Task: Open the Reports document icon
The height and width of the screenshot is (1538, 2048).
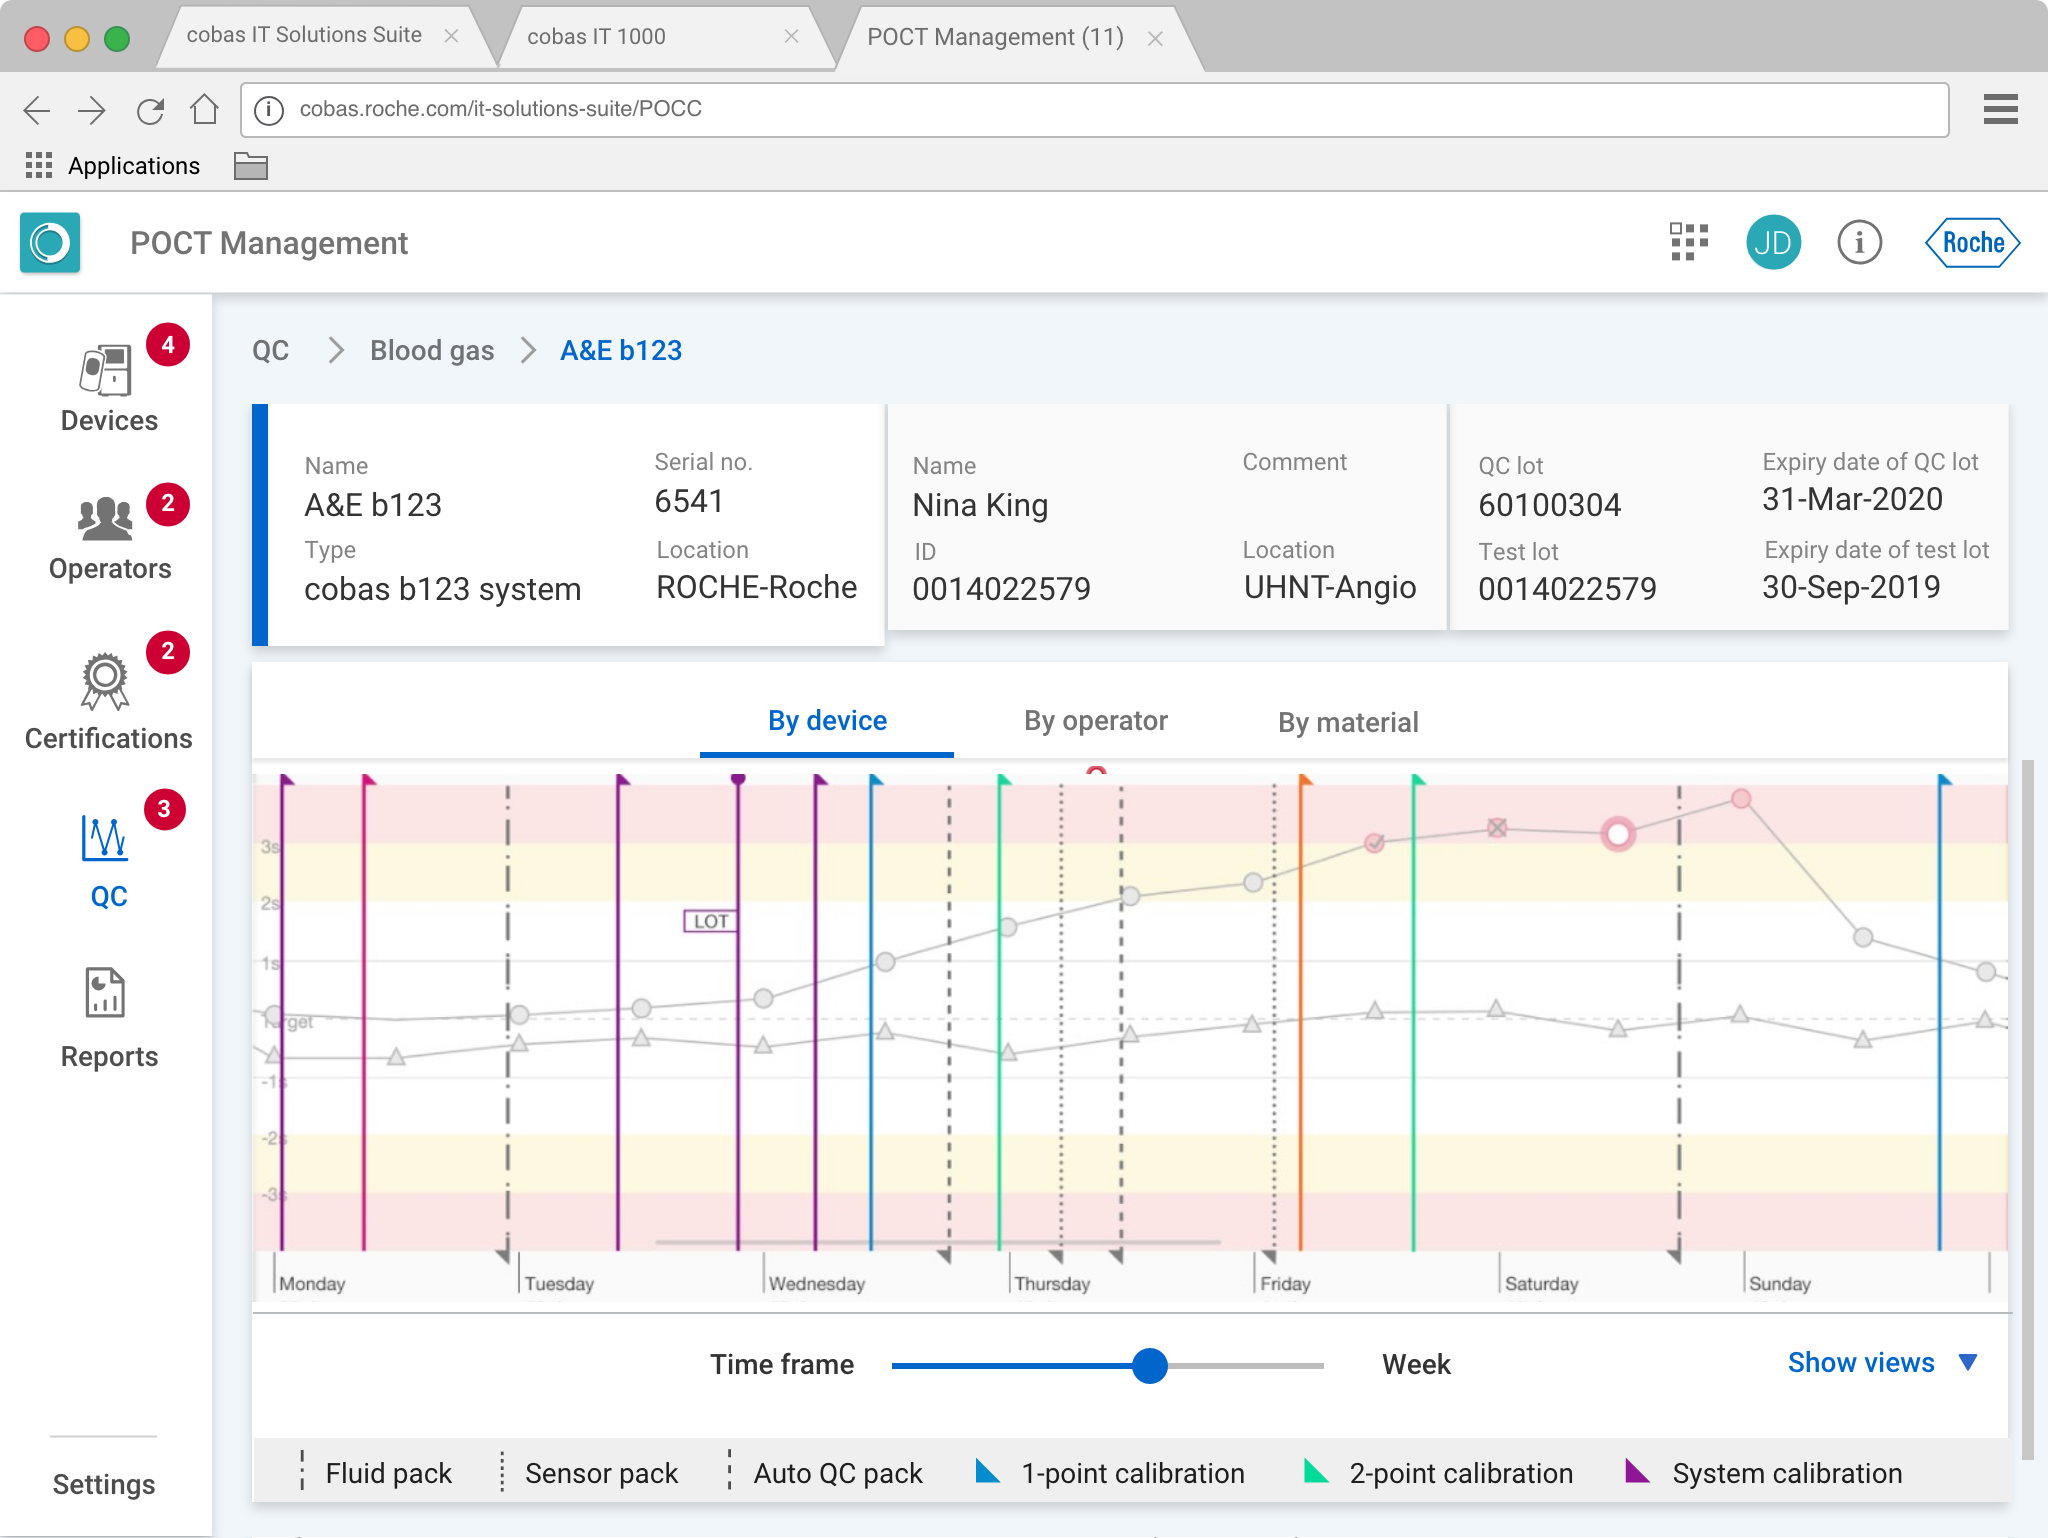Action: (x=105, y=993)
